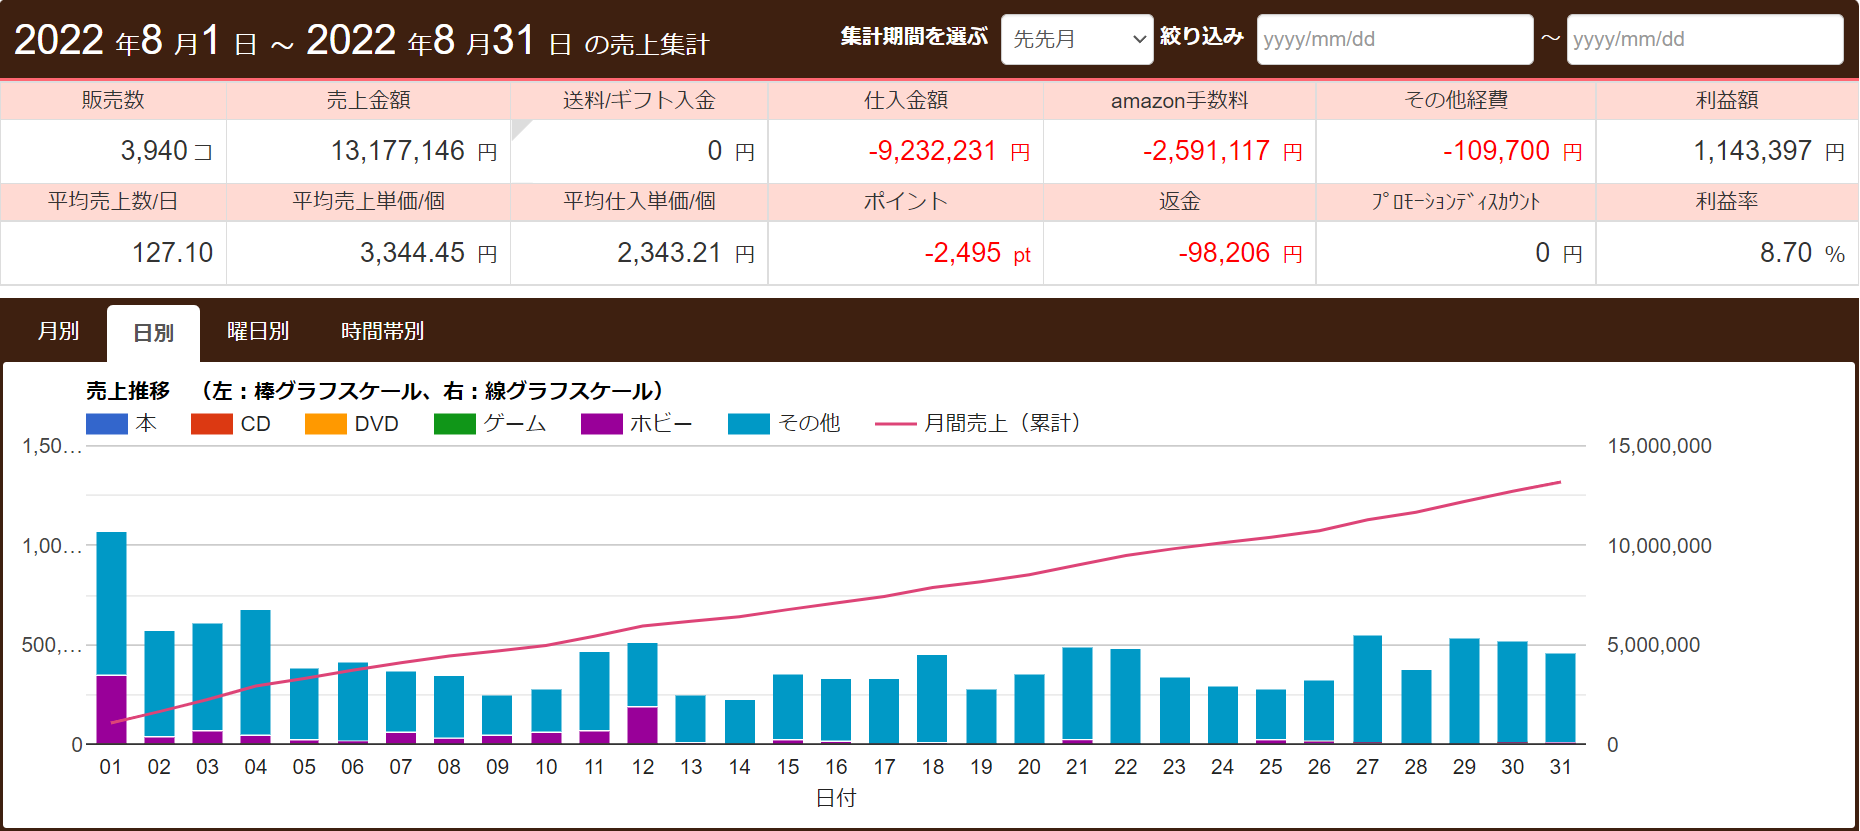Viewport: 1860px width, 831px height.
Task: Toggle the 本 series blue legend swatch
Action: coord(107,424)
